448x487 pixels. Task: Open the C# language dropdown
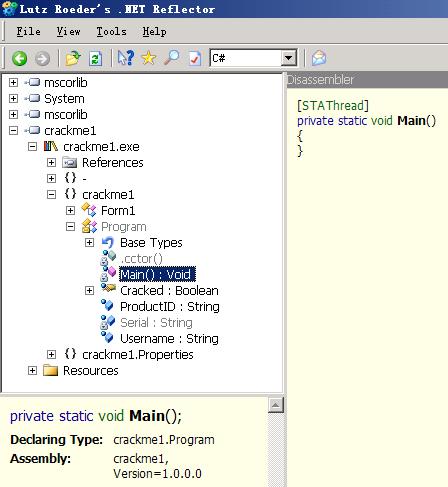click(x=289, y=59)
